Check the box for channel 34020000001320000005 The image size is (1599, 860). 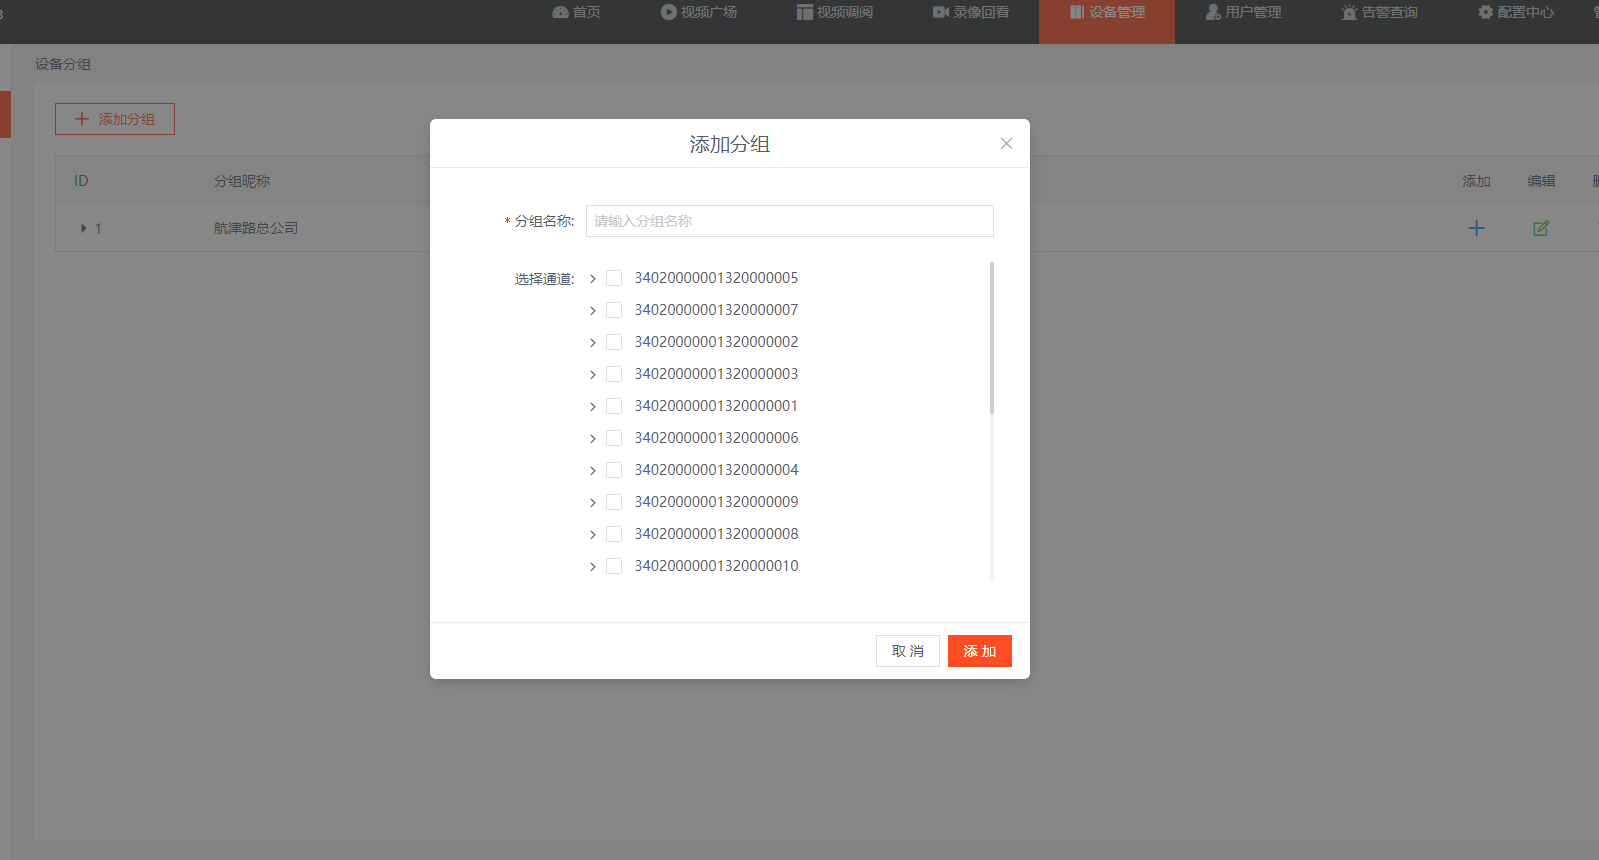click(614, 278)
